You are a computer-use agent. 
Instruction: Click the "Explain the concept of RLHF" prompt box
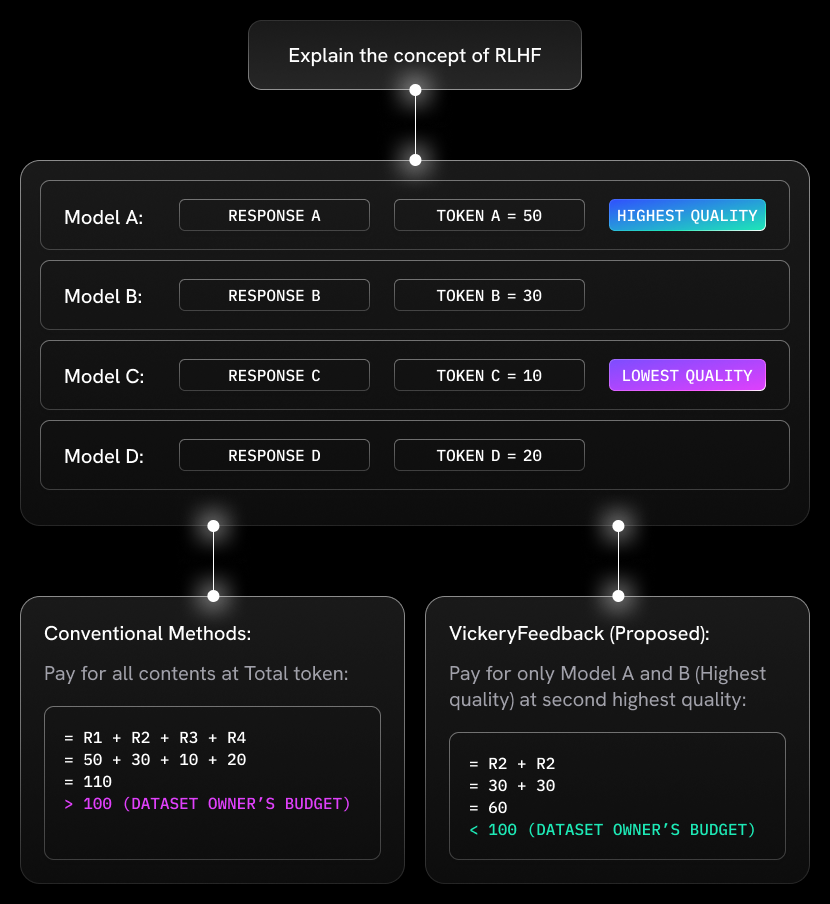tap(414, 55)
